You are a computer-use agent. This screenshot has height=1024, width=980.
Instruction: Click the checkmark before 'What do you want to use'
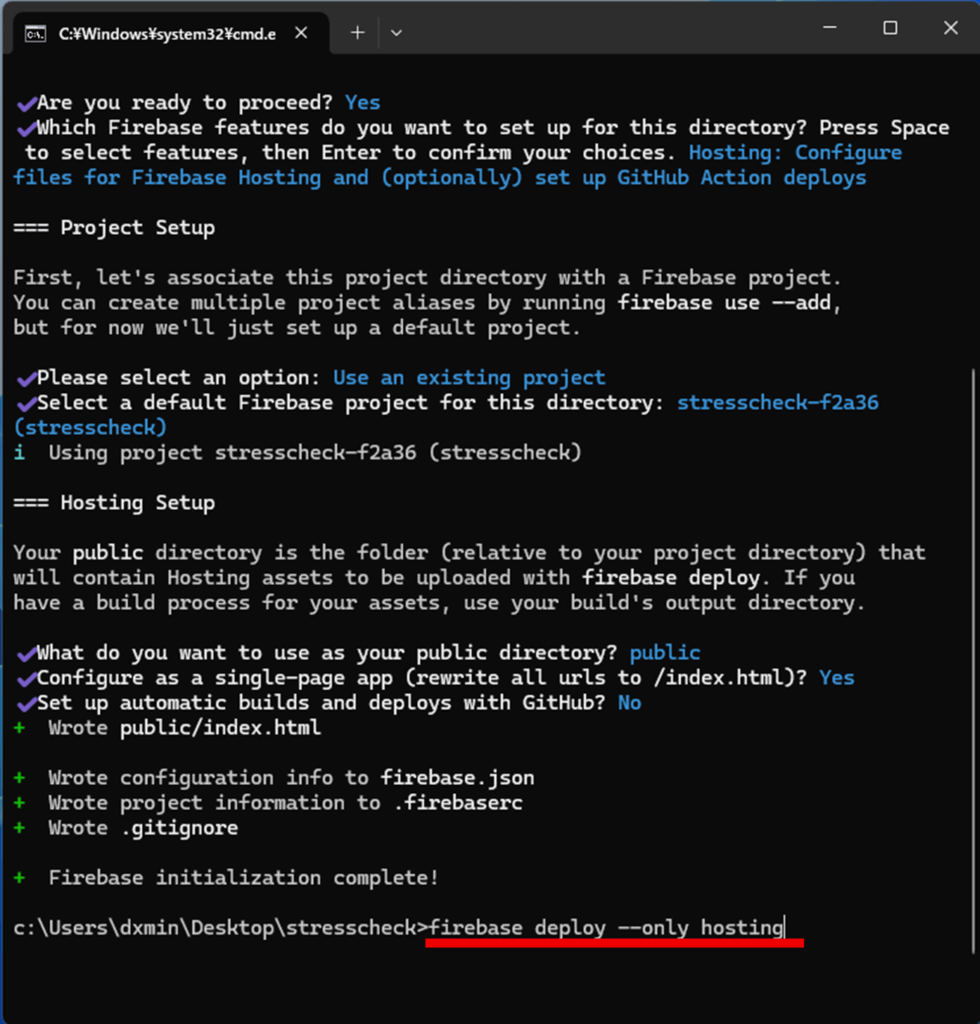(x=26, y=653)
